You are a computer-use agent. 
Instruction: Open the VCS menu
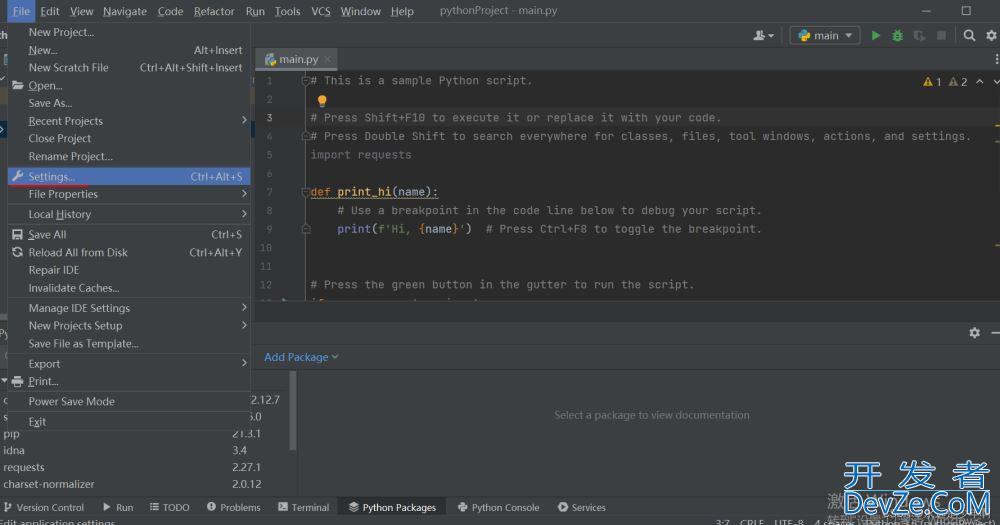point(321,11)
